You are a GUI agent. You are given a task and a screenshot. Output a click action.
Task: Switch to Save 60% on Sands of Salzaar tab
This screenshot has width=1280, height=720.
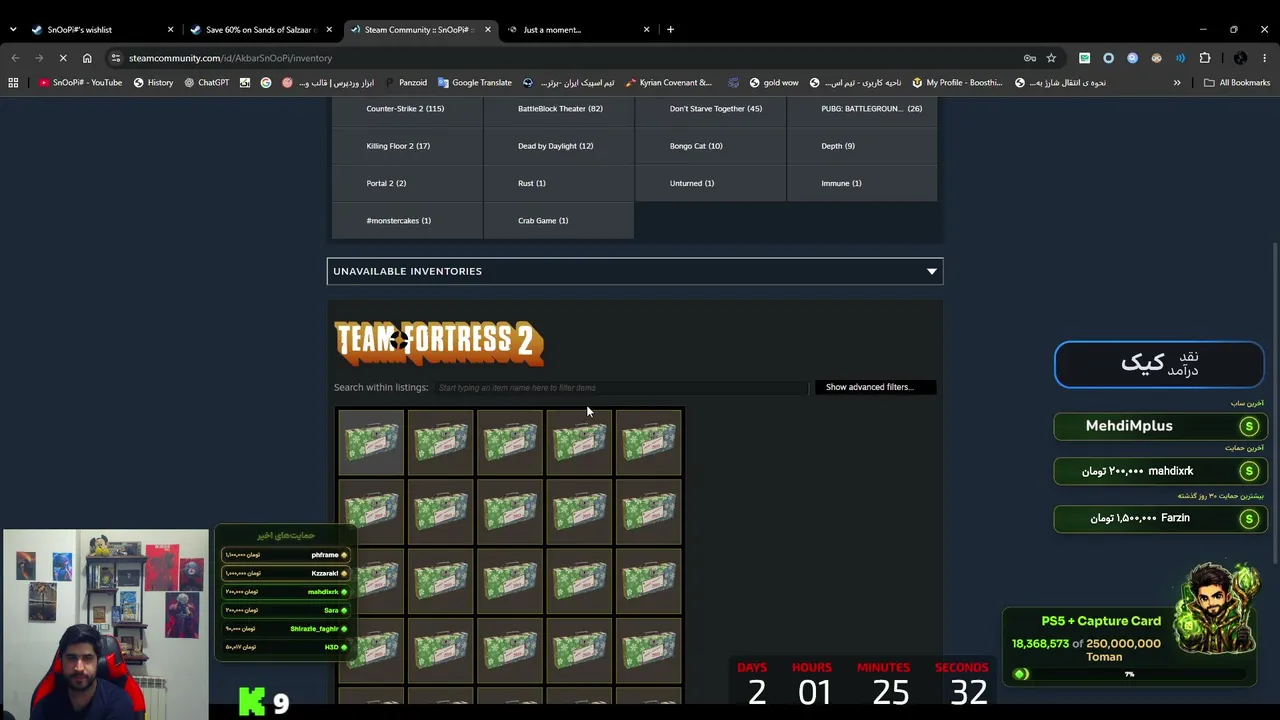[260, 30]
